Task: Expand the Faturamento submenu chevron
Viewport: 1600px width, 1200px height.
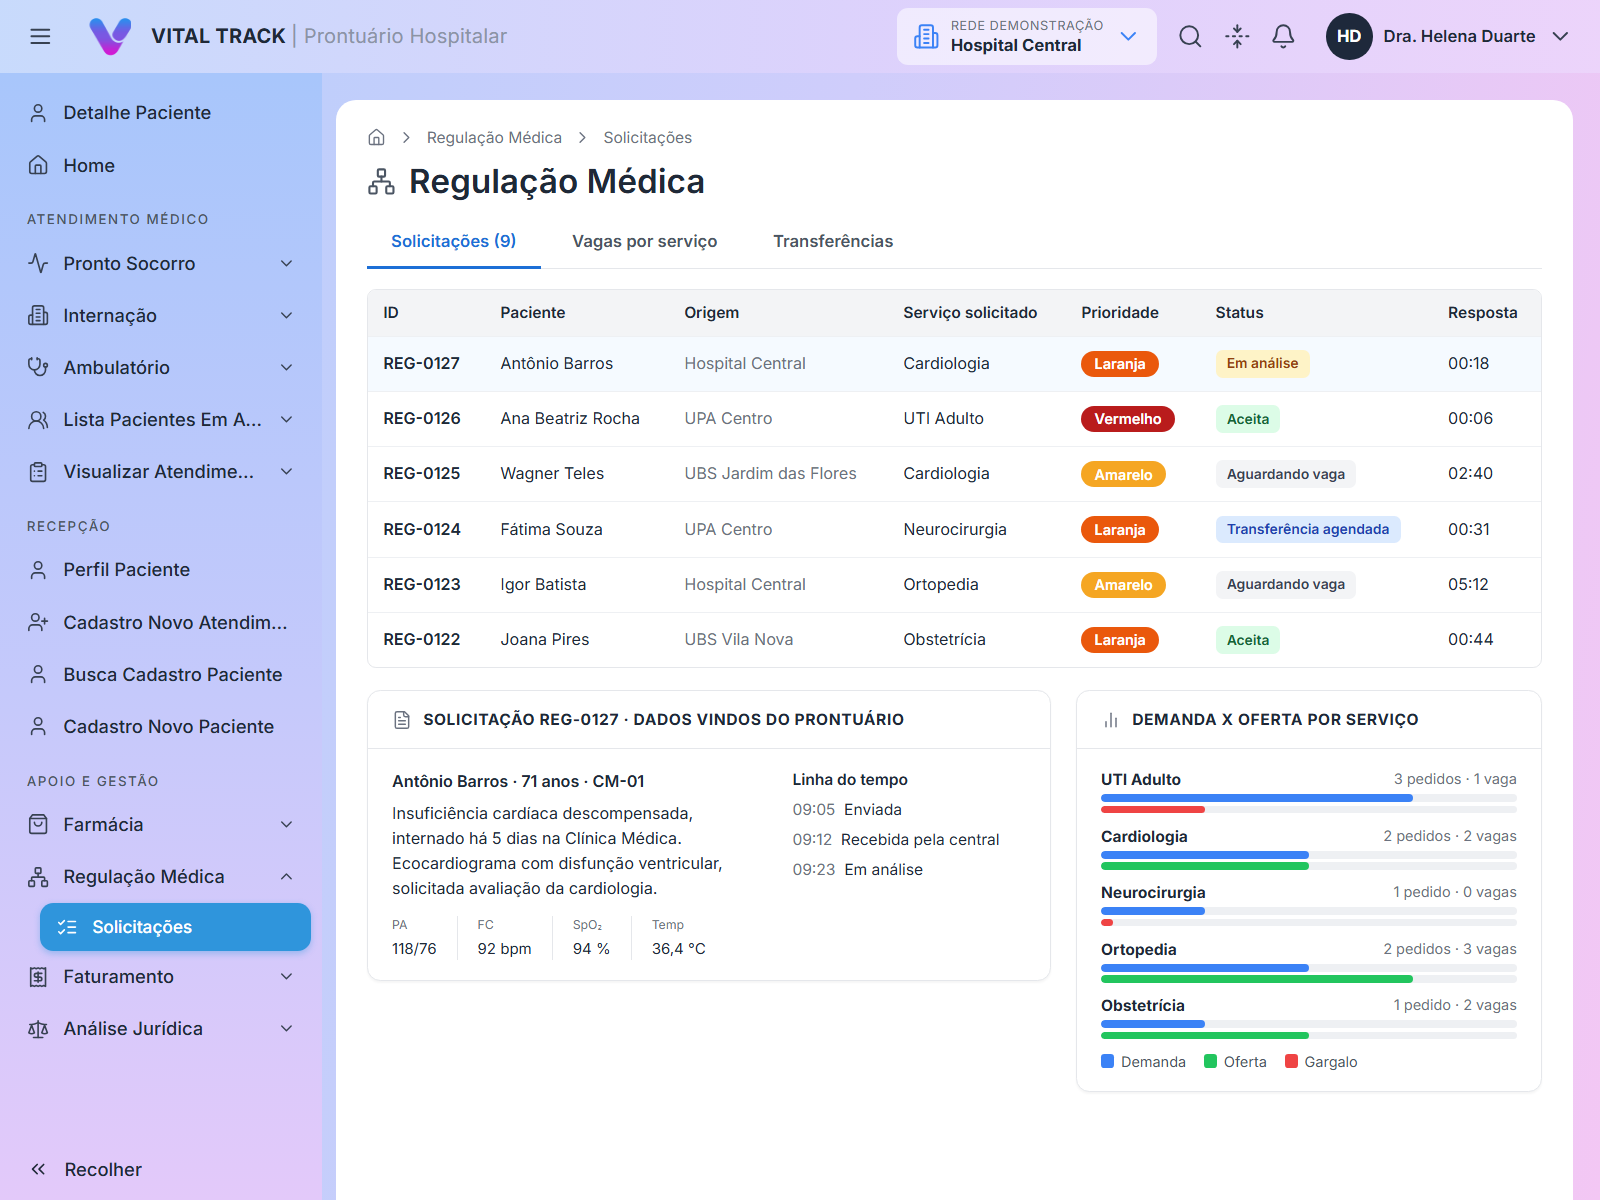Action: [x=287, y=976]
